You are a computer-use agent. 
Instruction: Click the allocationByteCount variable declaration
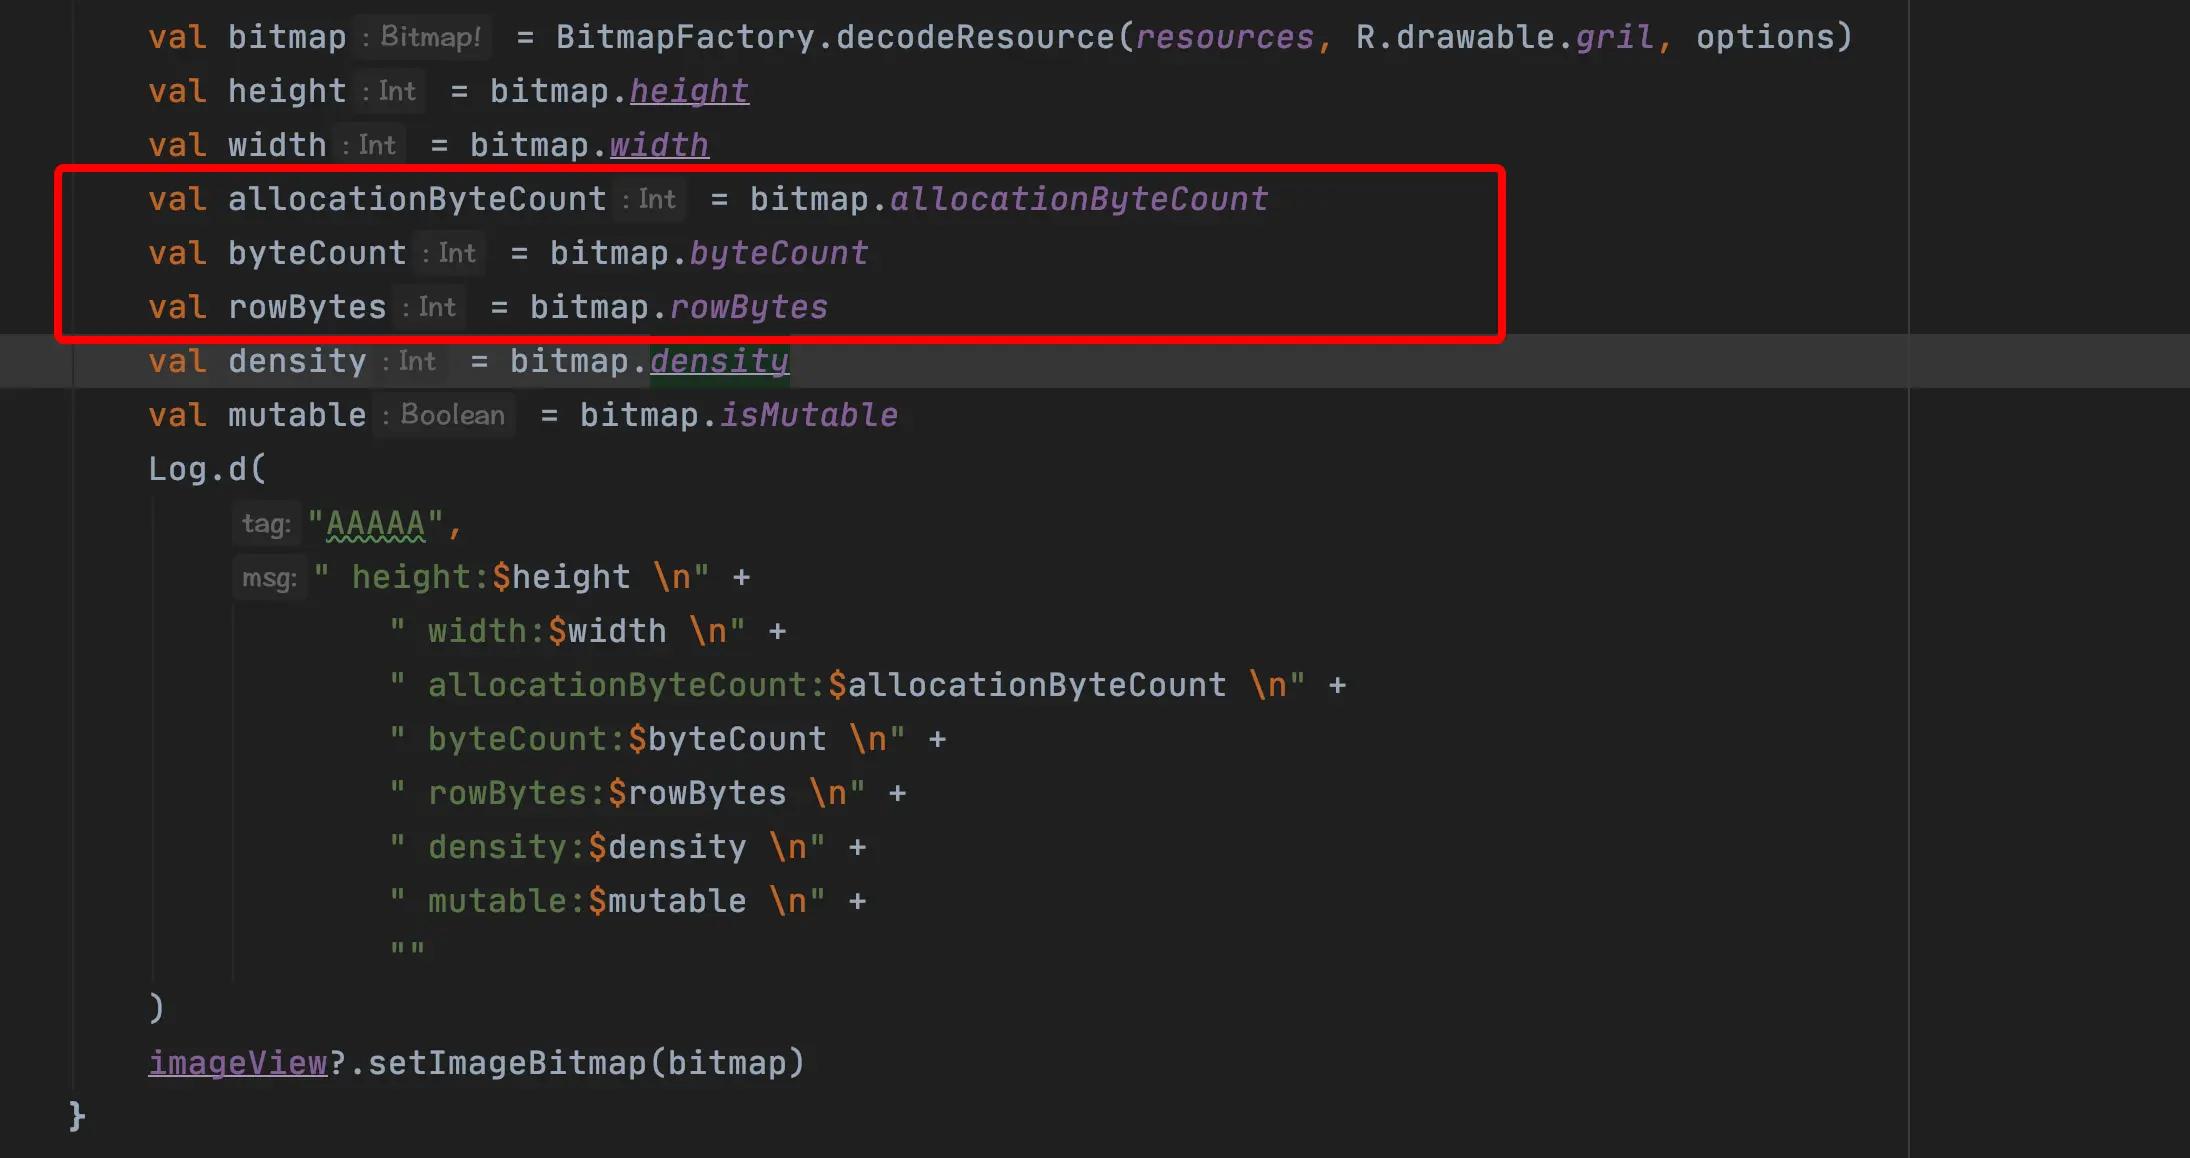[417, 199]
